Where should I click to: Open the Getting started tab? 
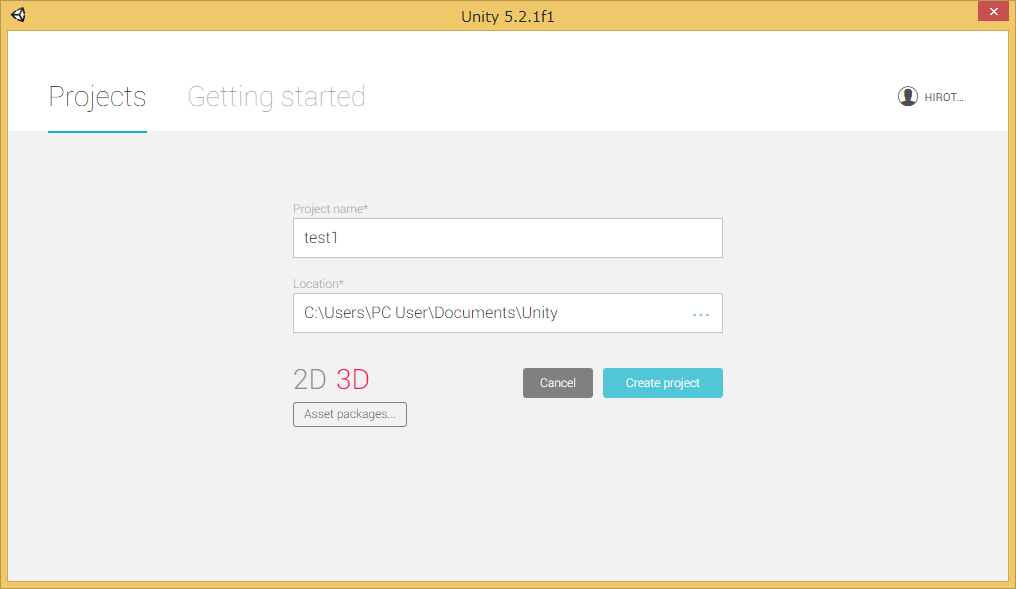[x=277, y=97]
